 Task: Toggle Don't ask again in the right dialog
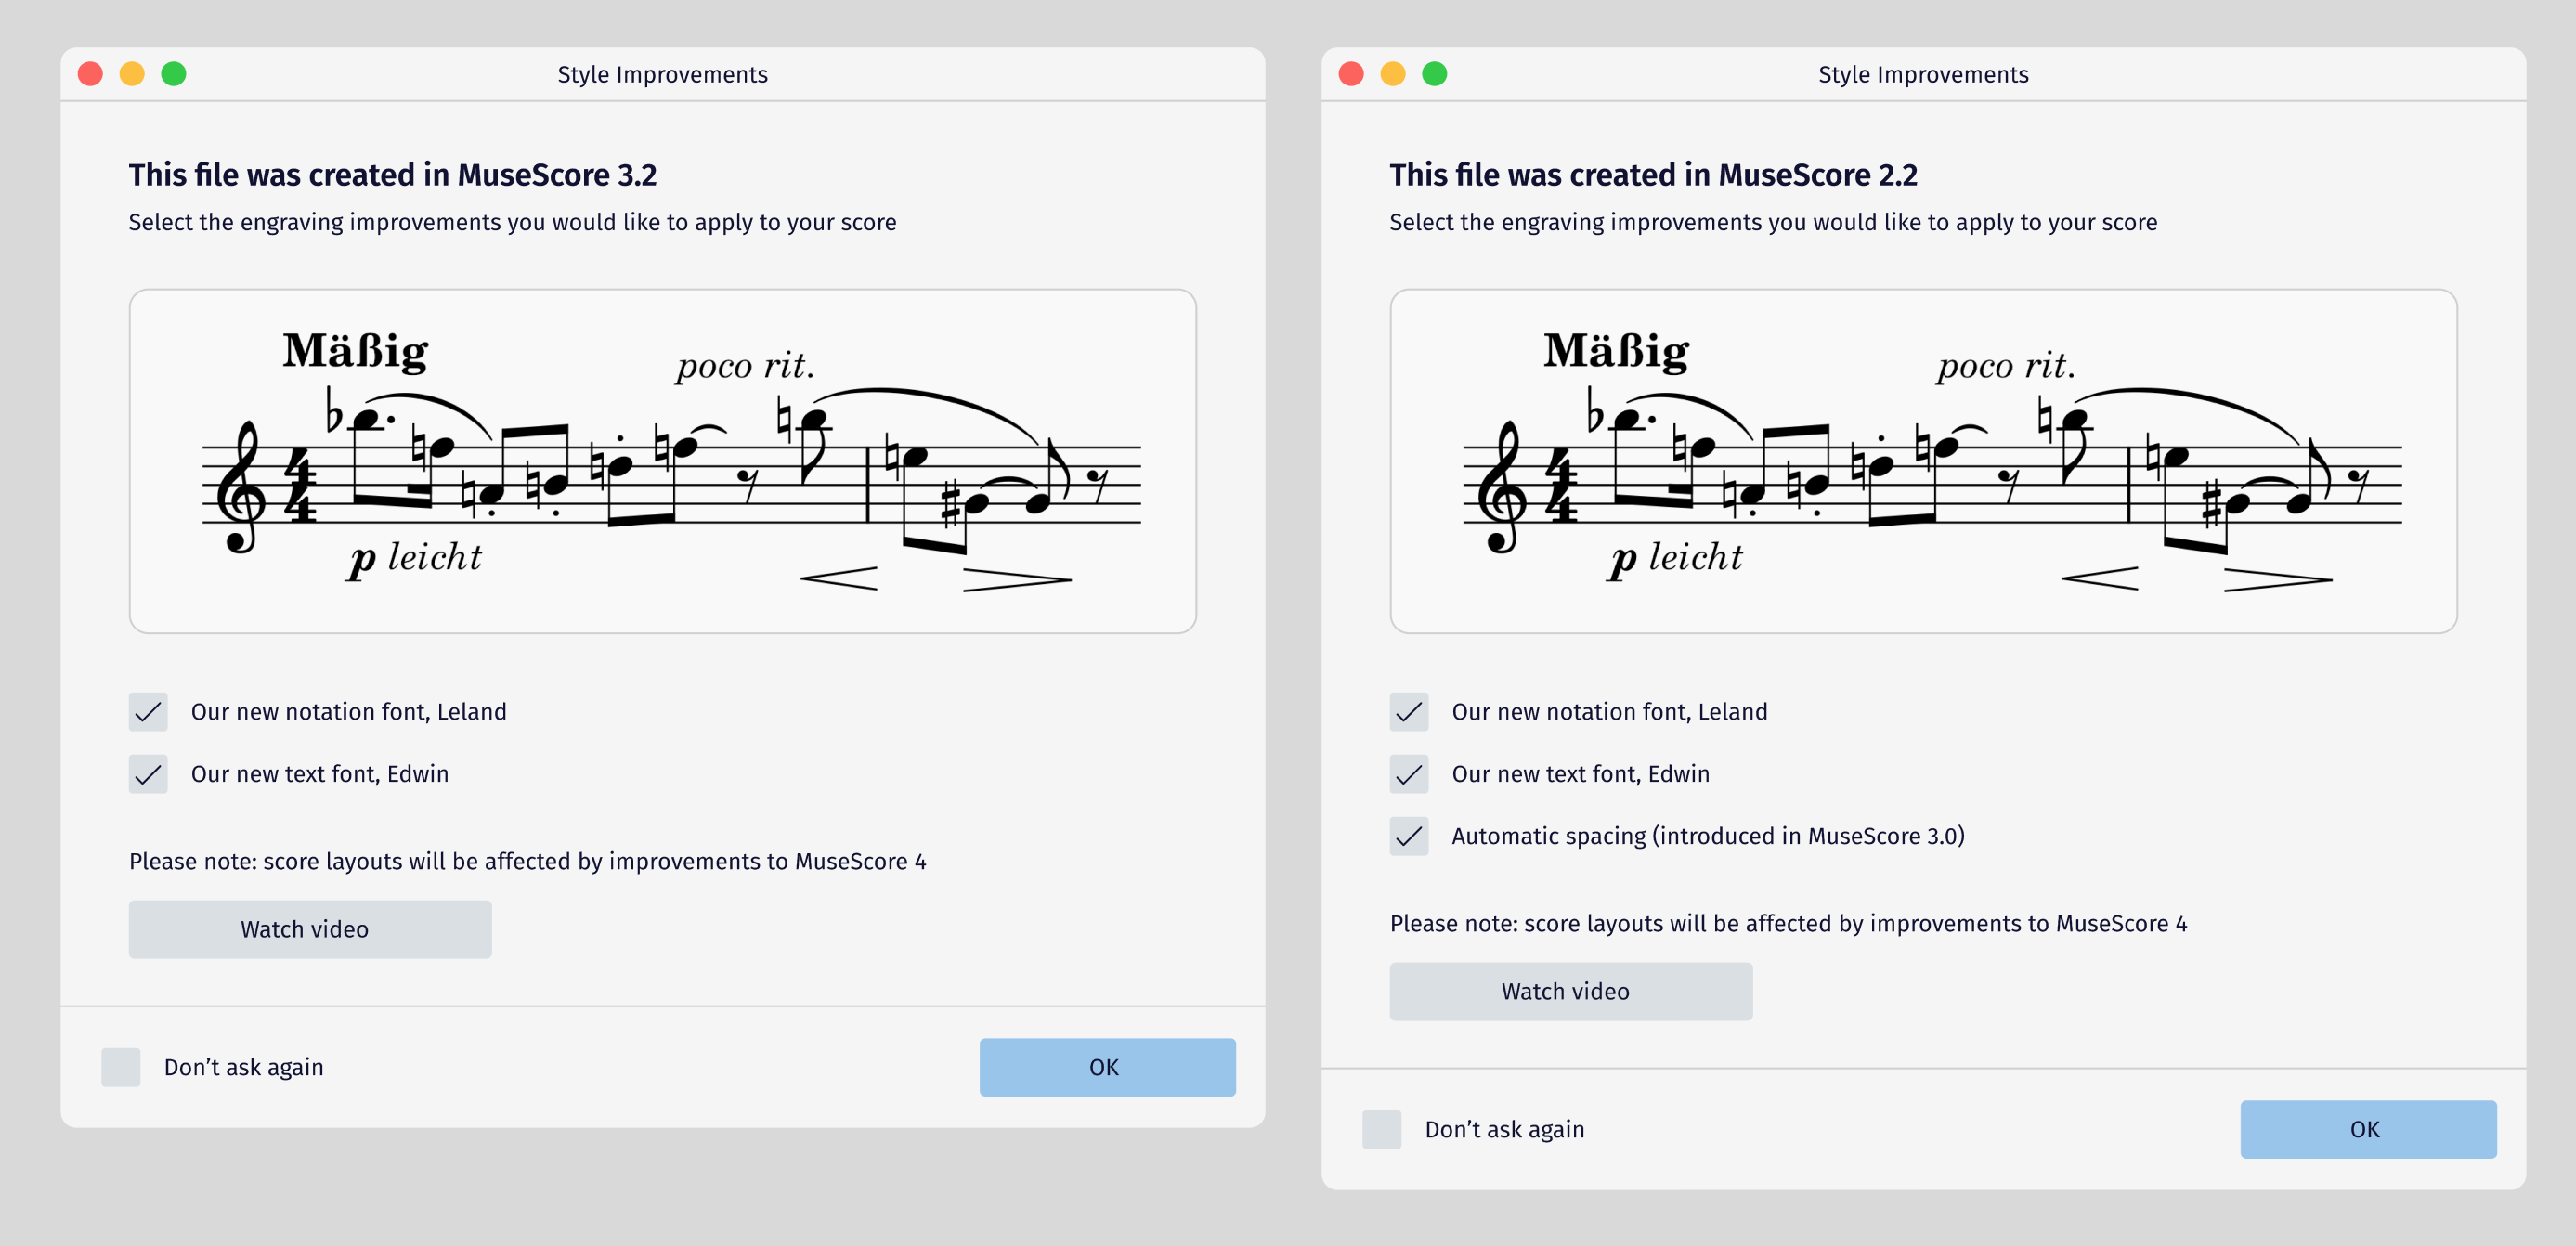pyautogui.click(x=1381, y=1129)
